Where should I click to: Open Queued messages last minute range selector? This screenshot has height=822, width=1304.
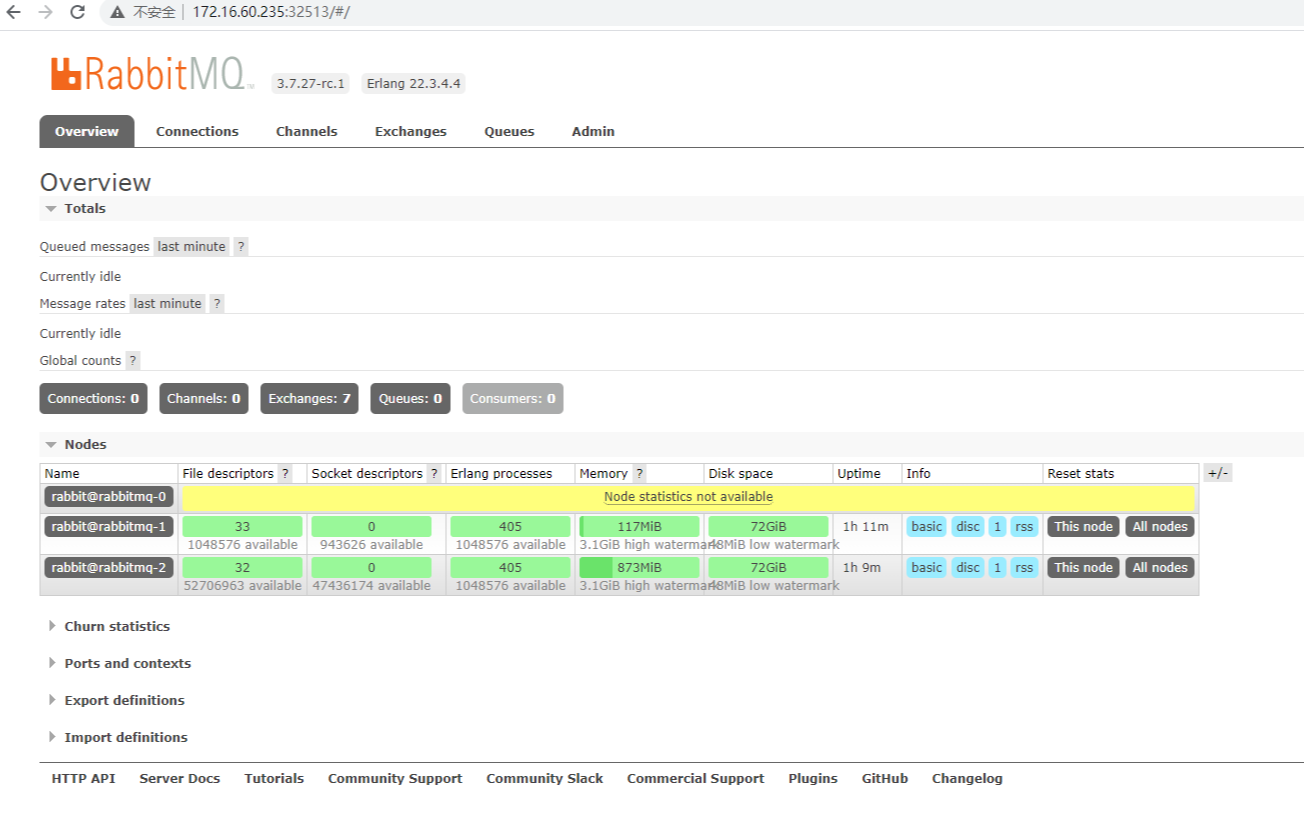coord(191,247)
